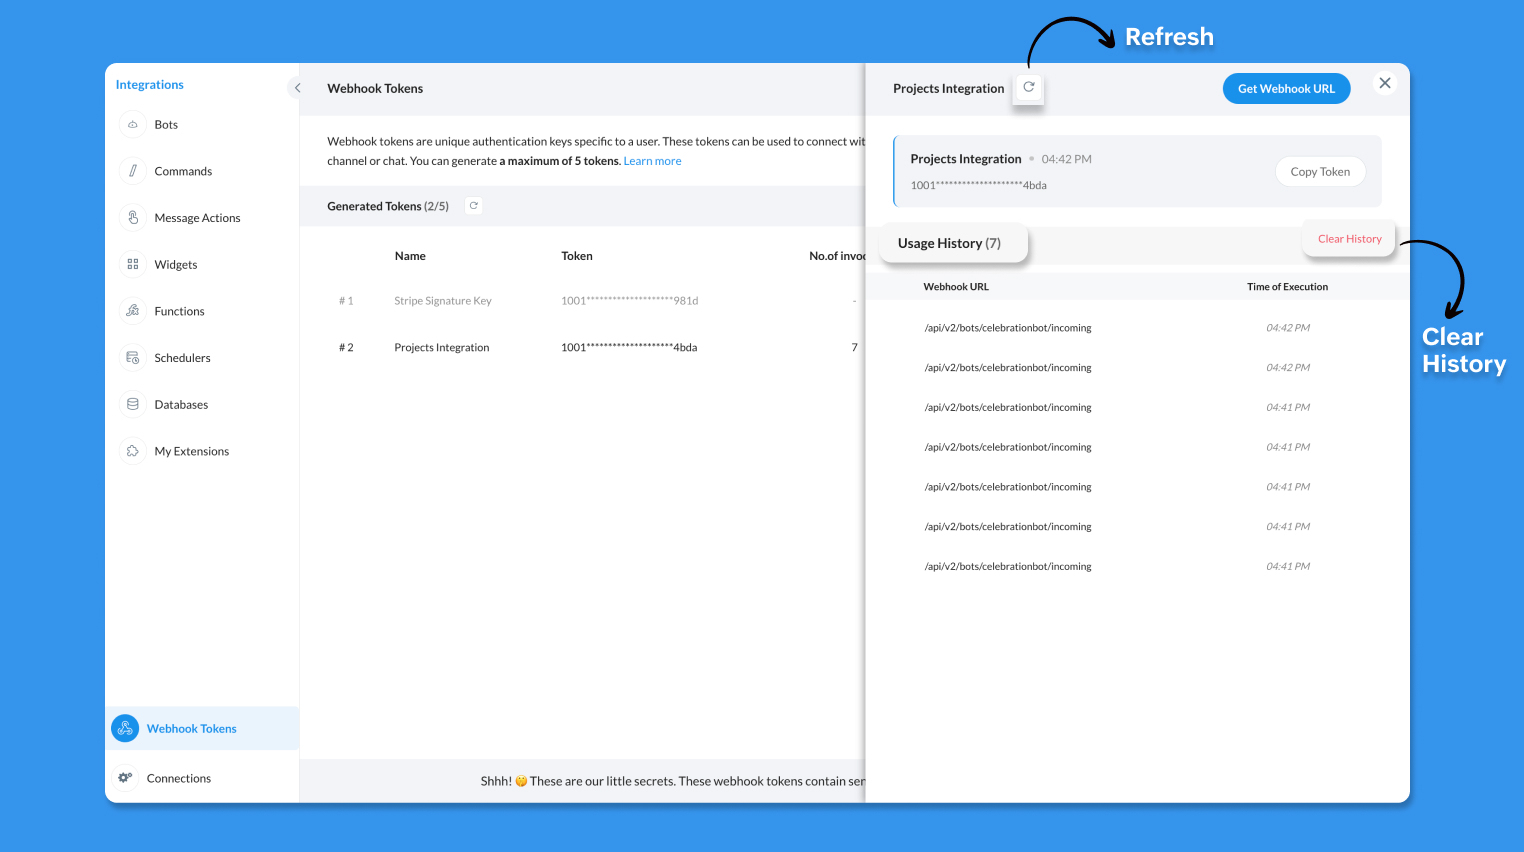Open the Widgets section icon
The height and width of the screenshot is (852, 1524).
132,265
